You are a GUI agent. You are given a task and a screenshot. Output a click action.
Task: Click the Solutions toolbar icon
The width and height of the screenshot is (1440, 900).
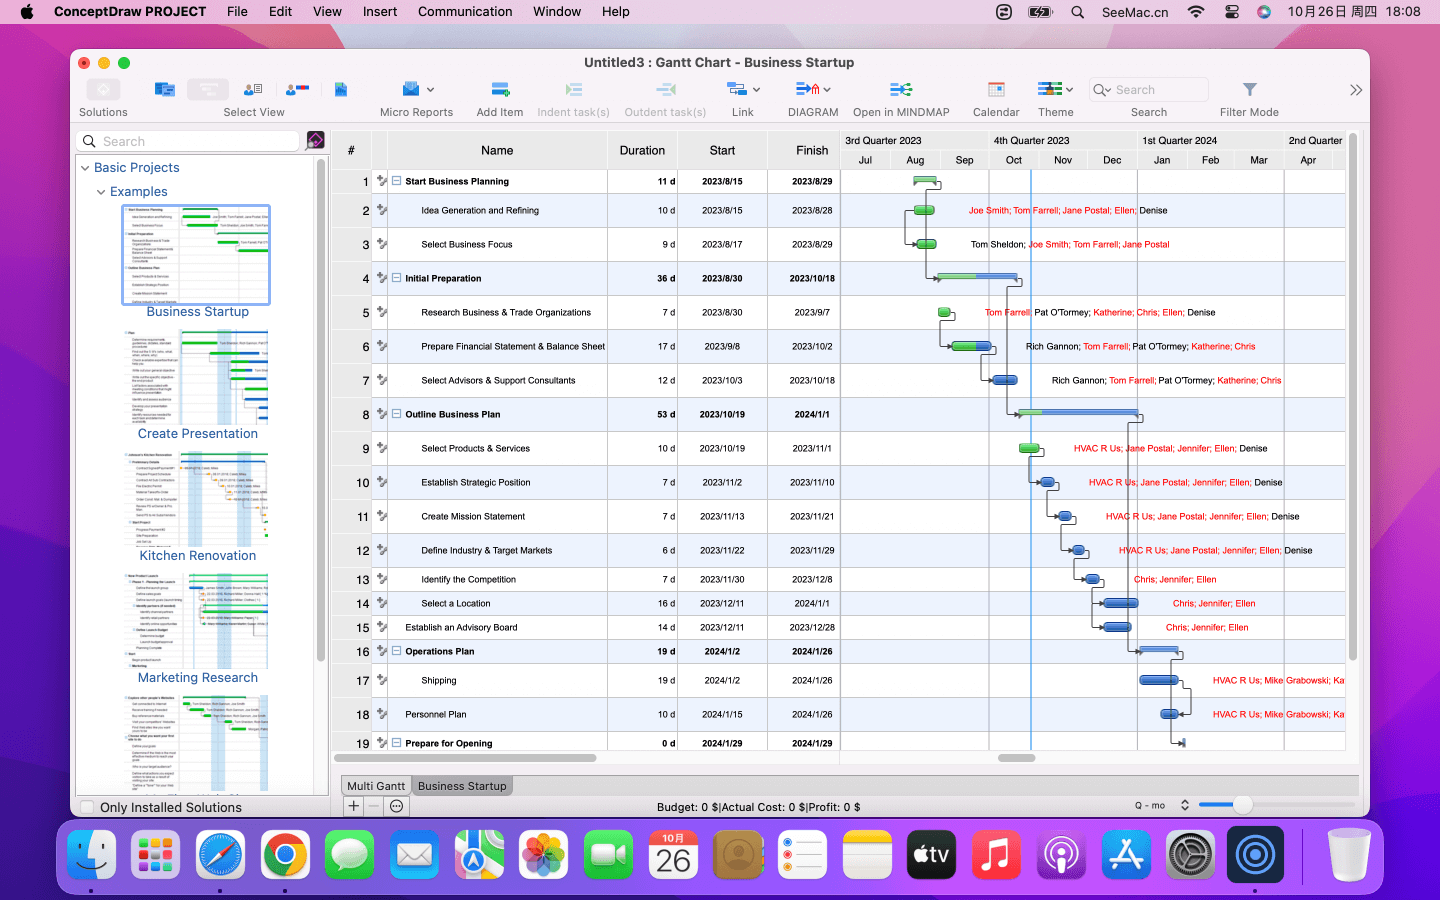(103, 90)
